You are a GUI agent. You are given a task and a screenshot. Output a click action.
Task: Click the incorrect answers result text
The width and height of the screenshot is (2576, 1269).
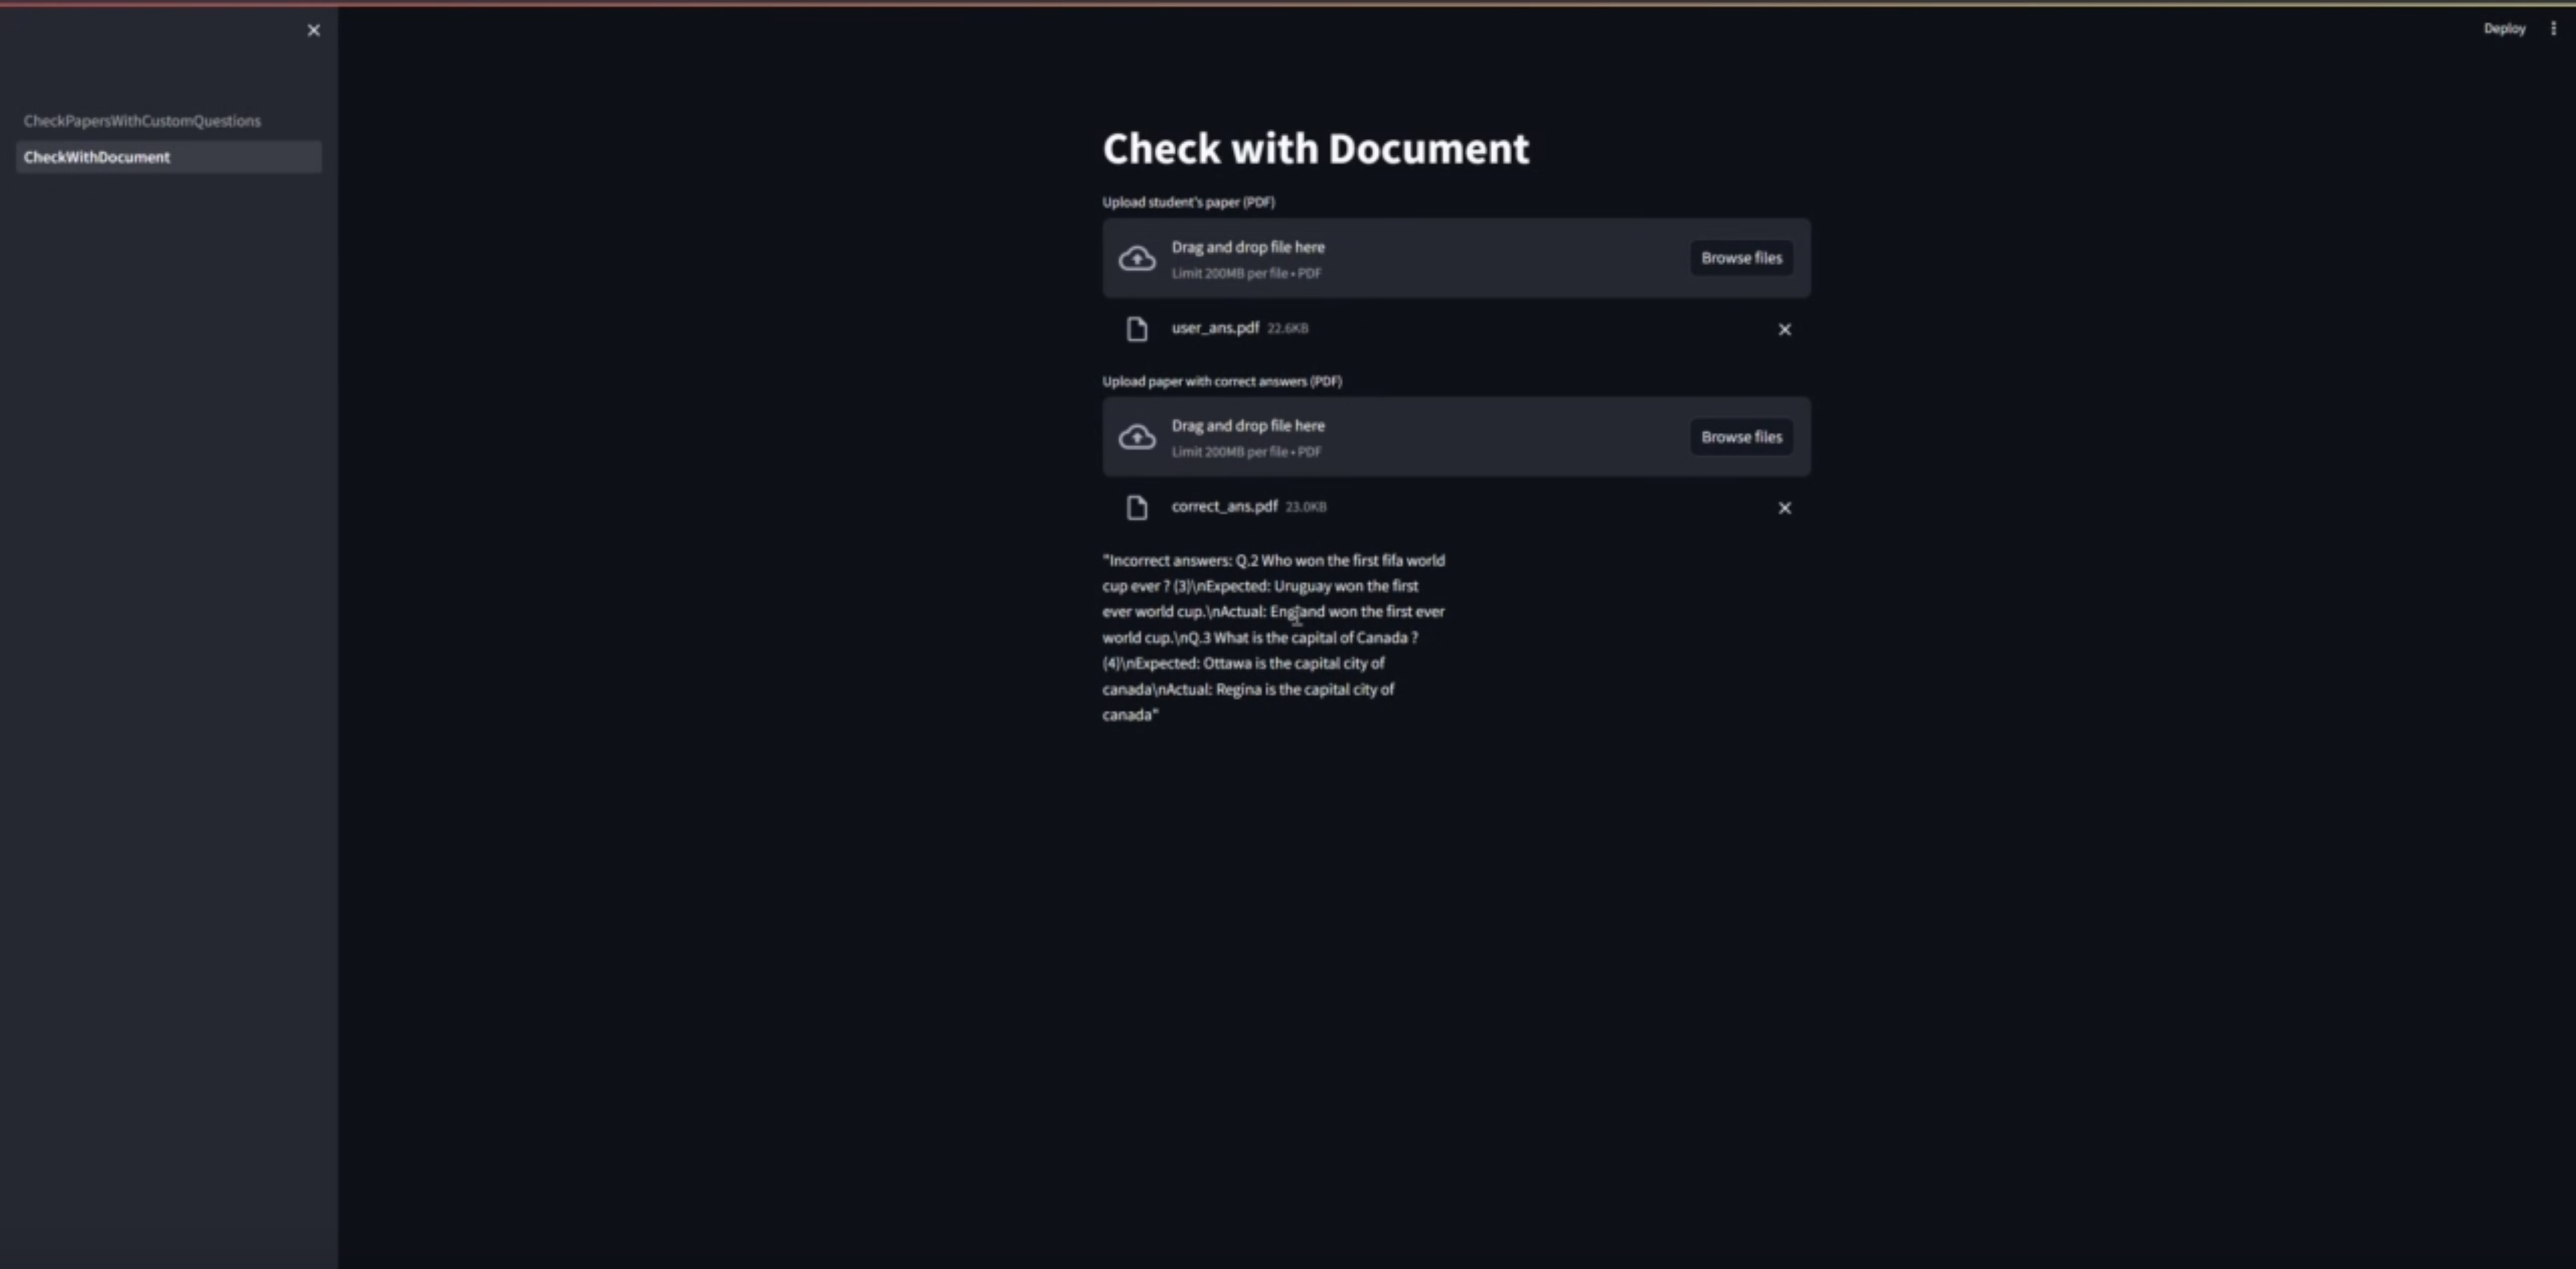[x=1272, y=637]
